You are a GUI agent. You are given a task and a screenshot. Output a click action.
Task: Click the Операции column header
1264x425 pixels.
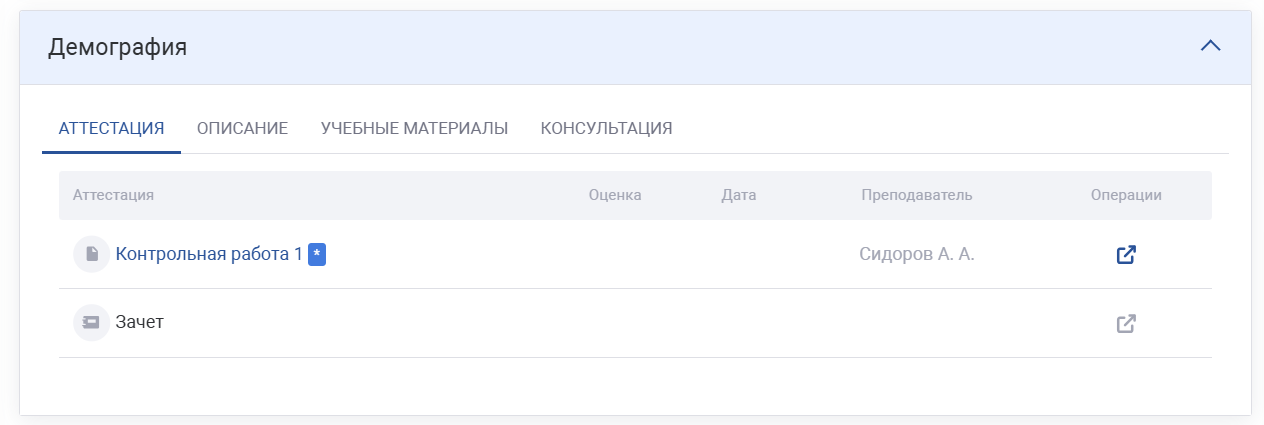(x=1126, y=195)
